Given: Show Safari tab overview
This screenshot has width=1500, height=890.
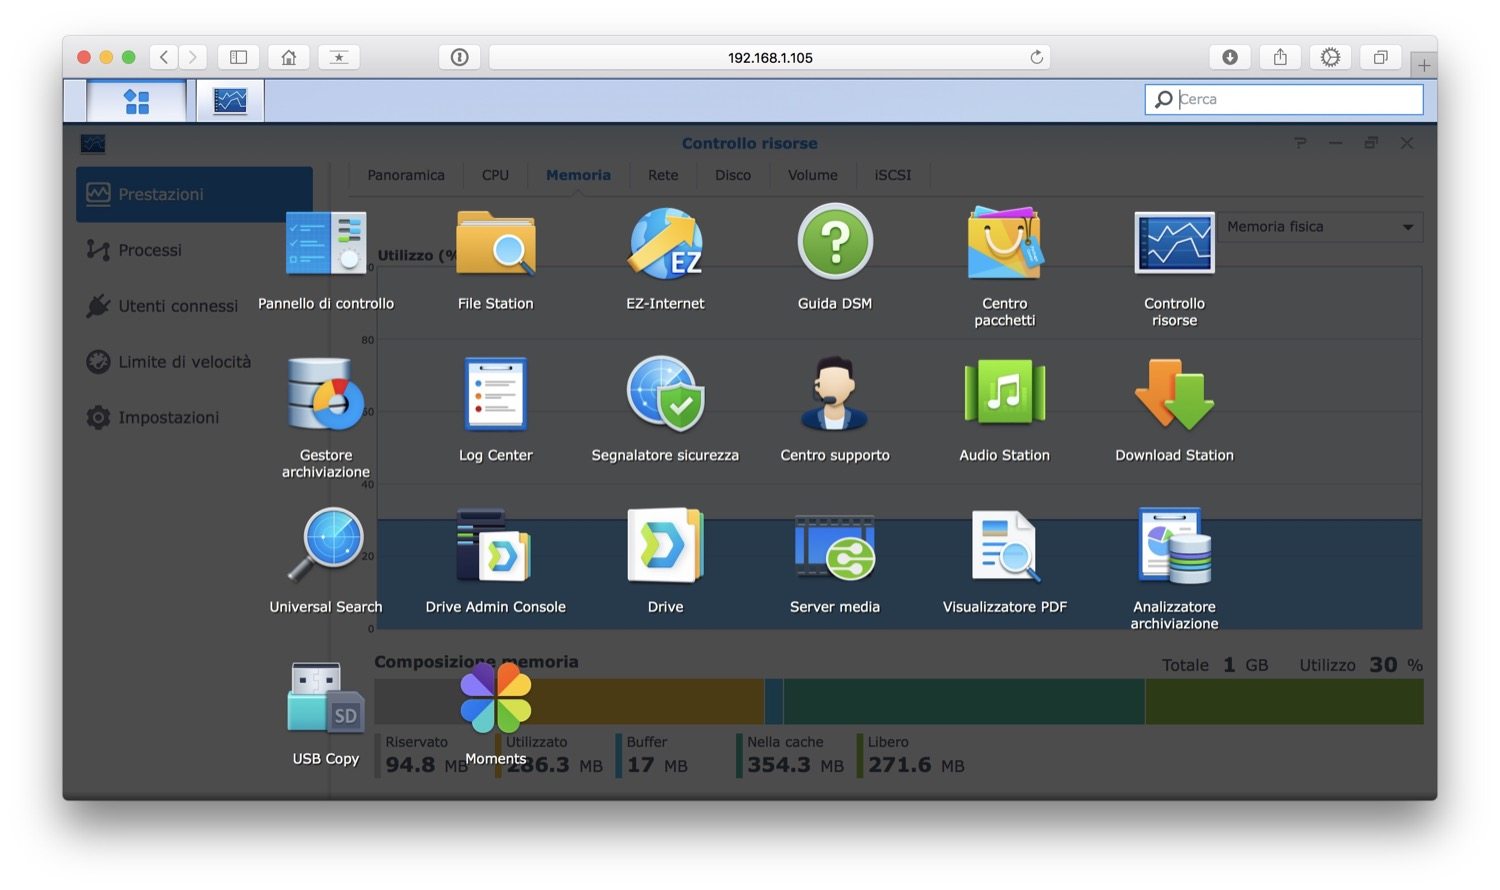Looking at the screenshot, I should pos(1380,57).
